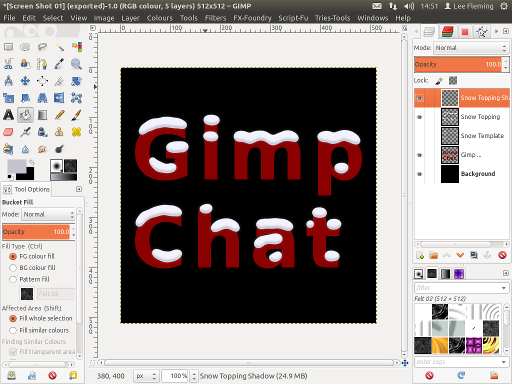This screenshot has height=384, width=512.
Task: Select the Clone stamp tool
Action: tap(59, 132)
